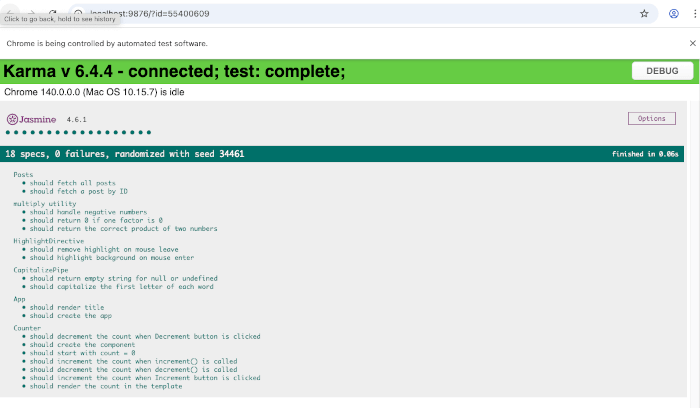Open spec 'increment the count when Increment button is clicked'
This screenshot has height=408, width=700.
[x=145, y=378]
